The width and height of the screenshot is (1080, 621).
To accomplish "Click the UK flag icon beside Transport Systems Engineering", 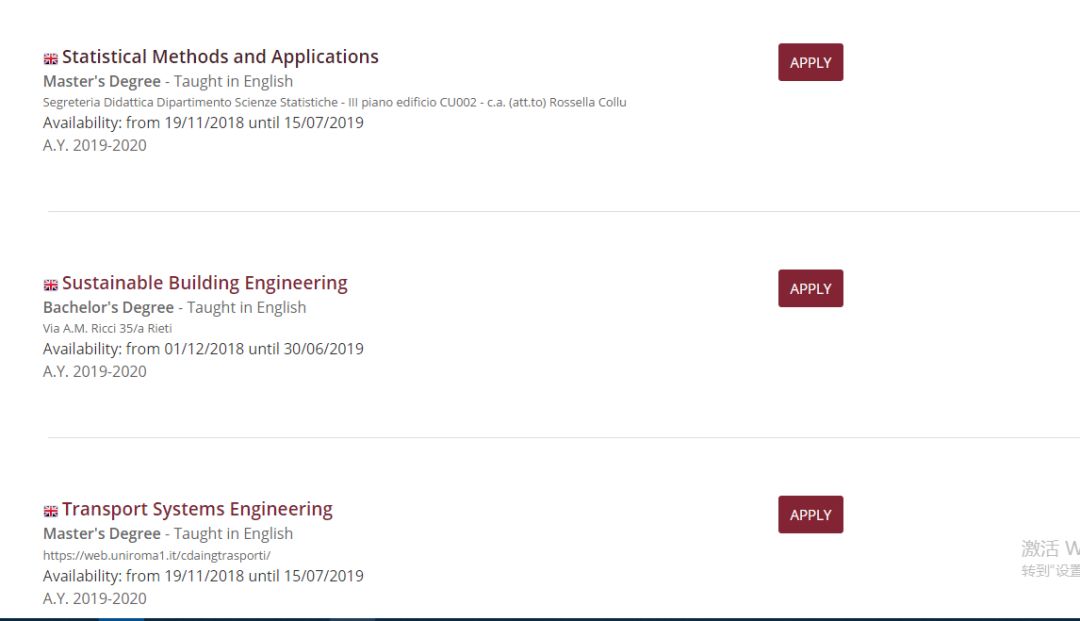I will pyautogui.click(x=50, y=510).
